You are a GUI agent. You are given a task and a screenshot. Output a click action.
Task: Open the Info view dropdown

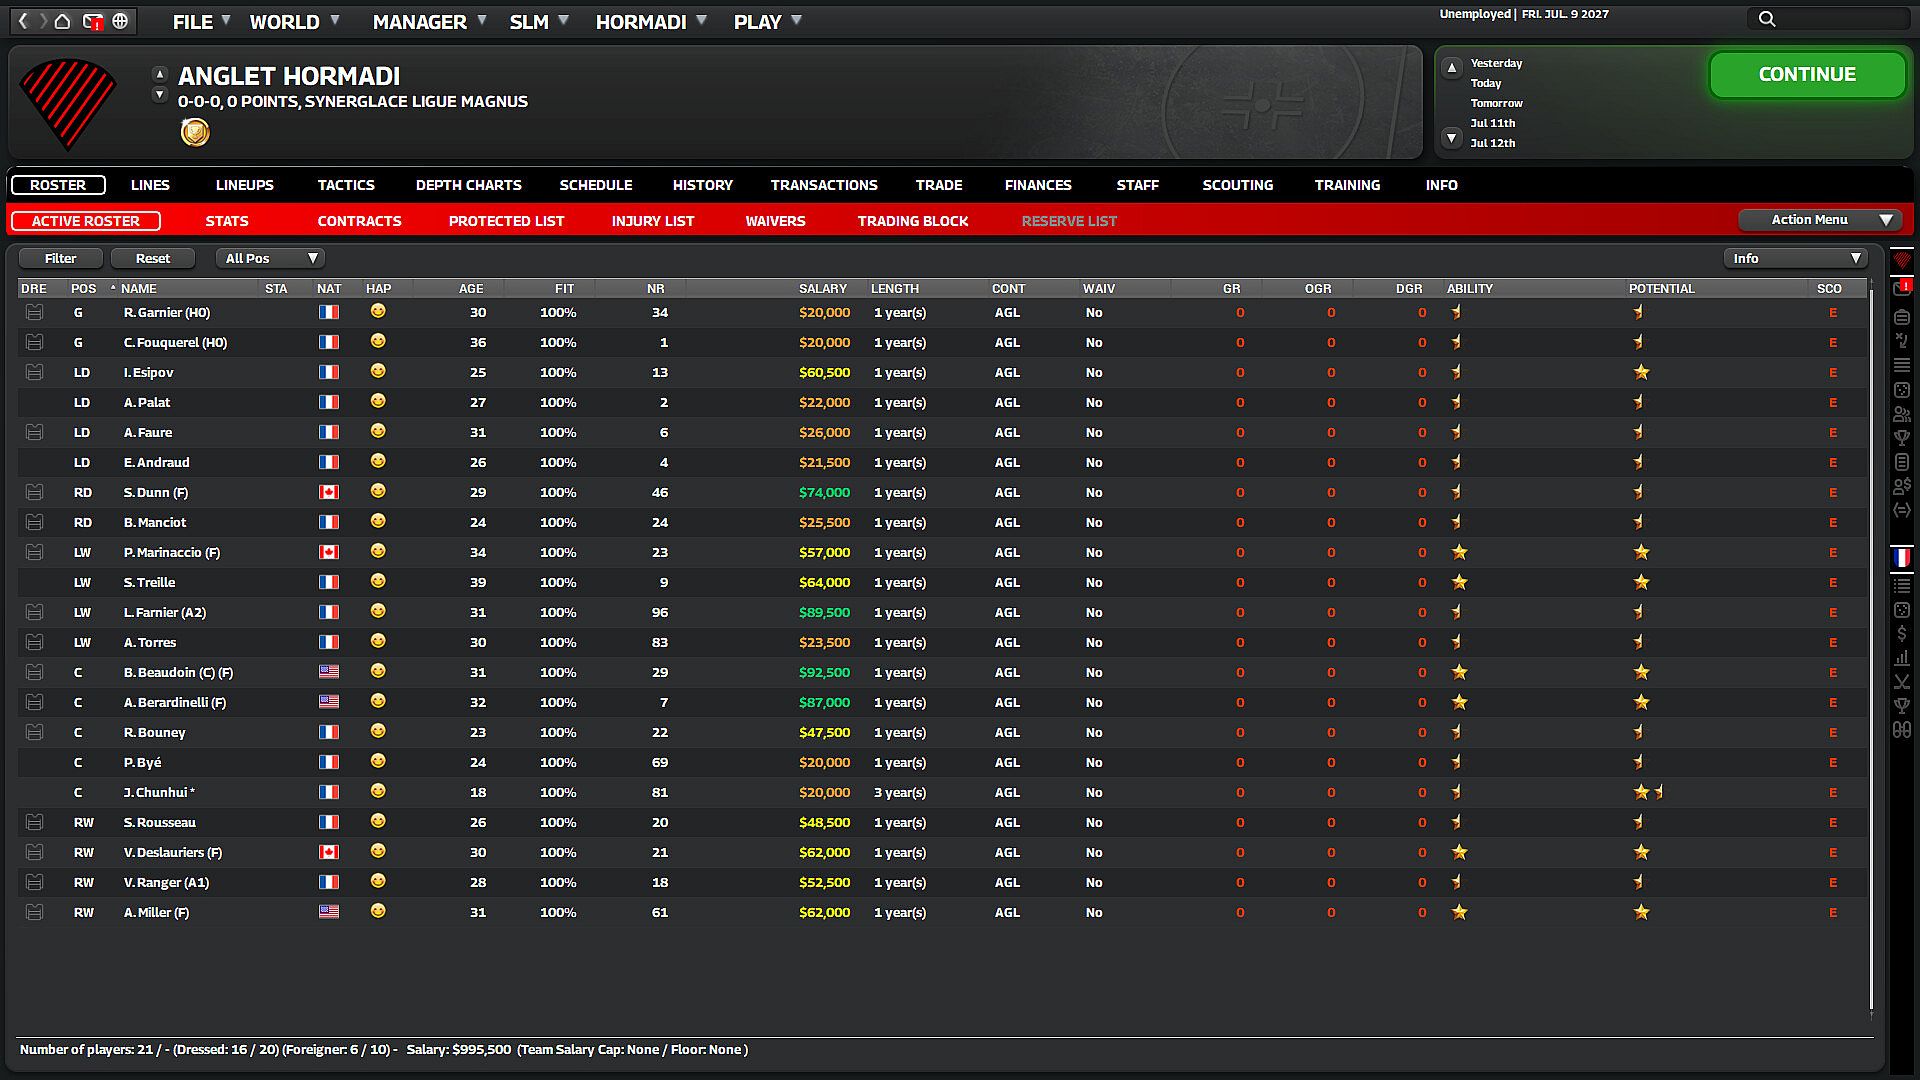click(x=1795, y=258)
